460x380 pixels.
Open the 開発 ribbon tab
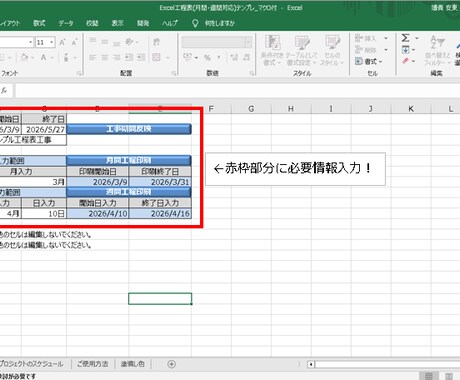[x=143, y=23]
